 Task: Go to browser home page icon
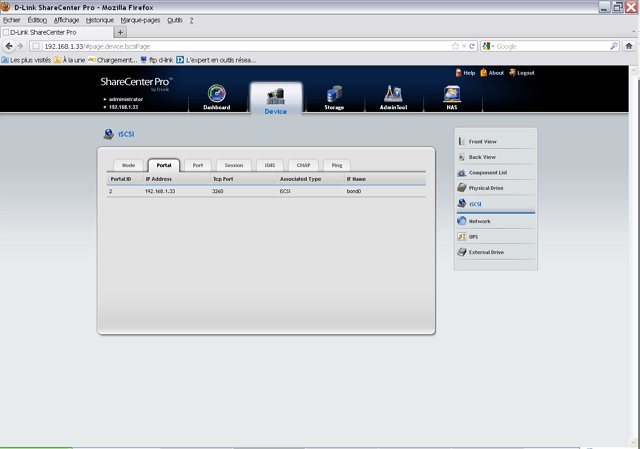629,46
